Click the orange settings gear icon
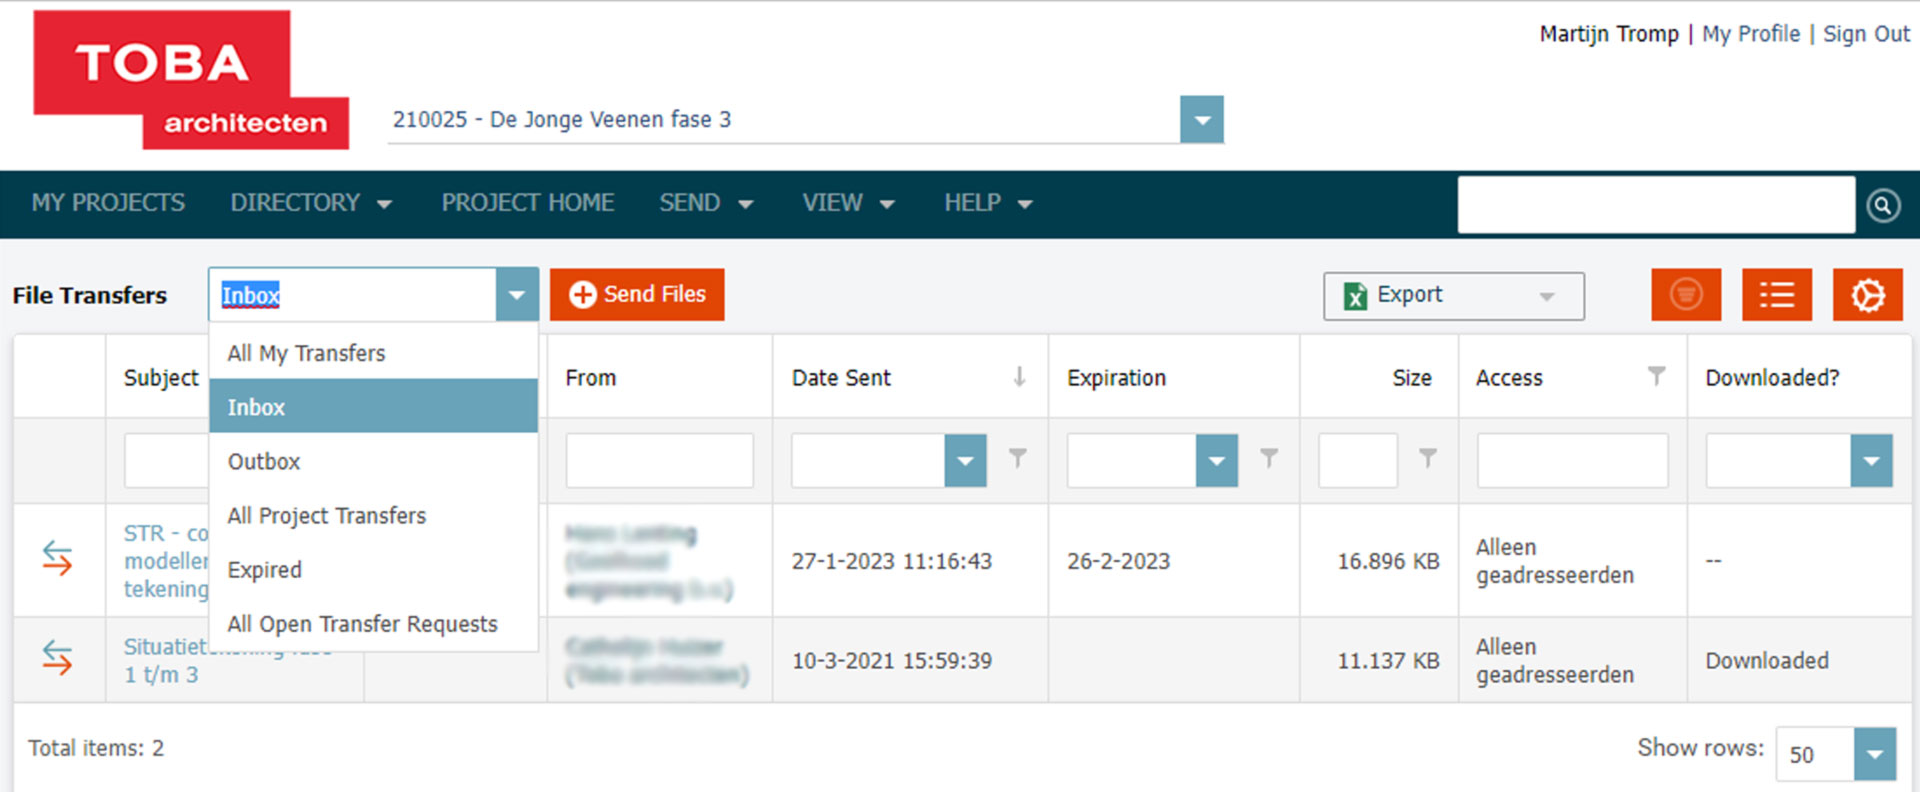This screenshot has width=1920, height=792. [1867, 295]
